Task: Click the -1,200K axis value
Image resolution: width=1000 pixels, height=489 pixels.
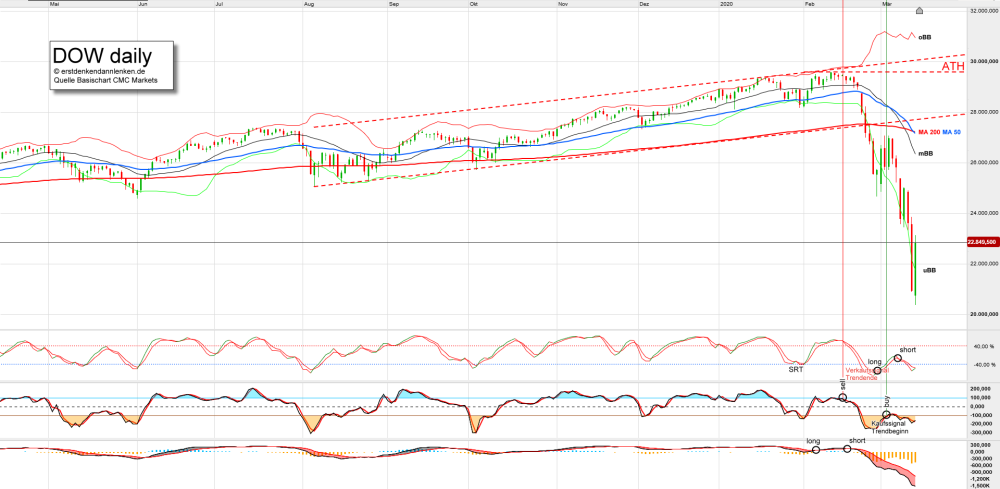Action: click(979, 478)
